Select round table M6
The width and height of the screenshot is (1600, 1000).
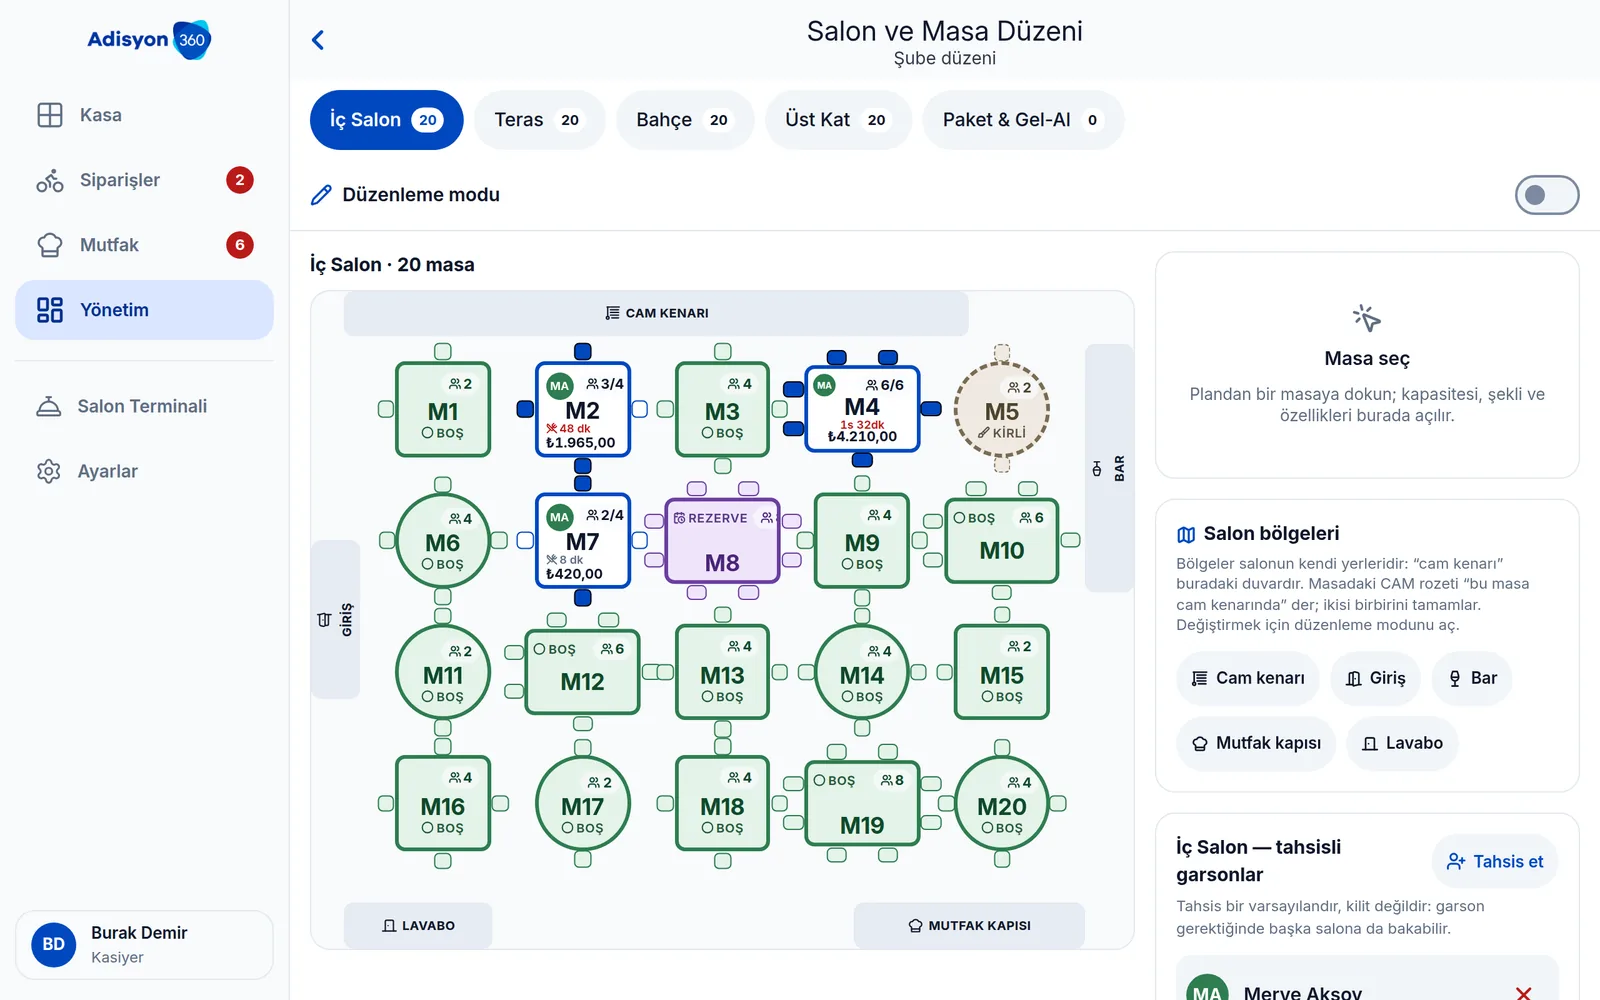click(x=443, y=541)
